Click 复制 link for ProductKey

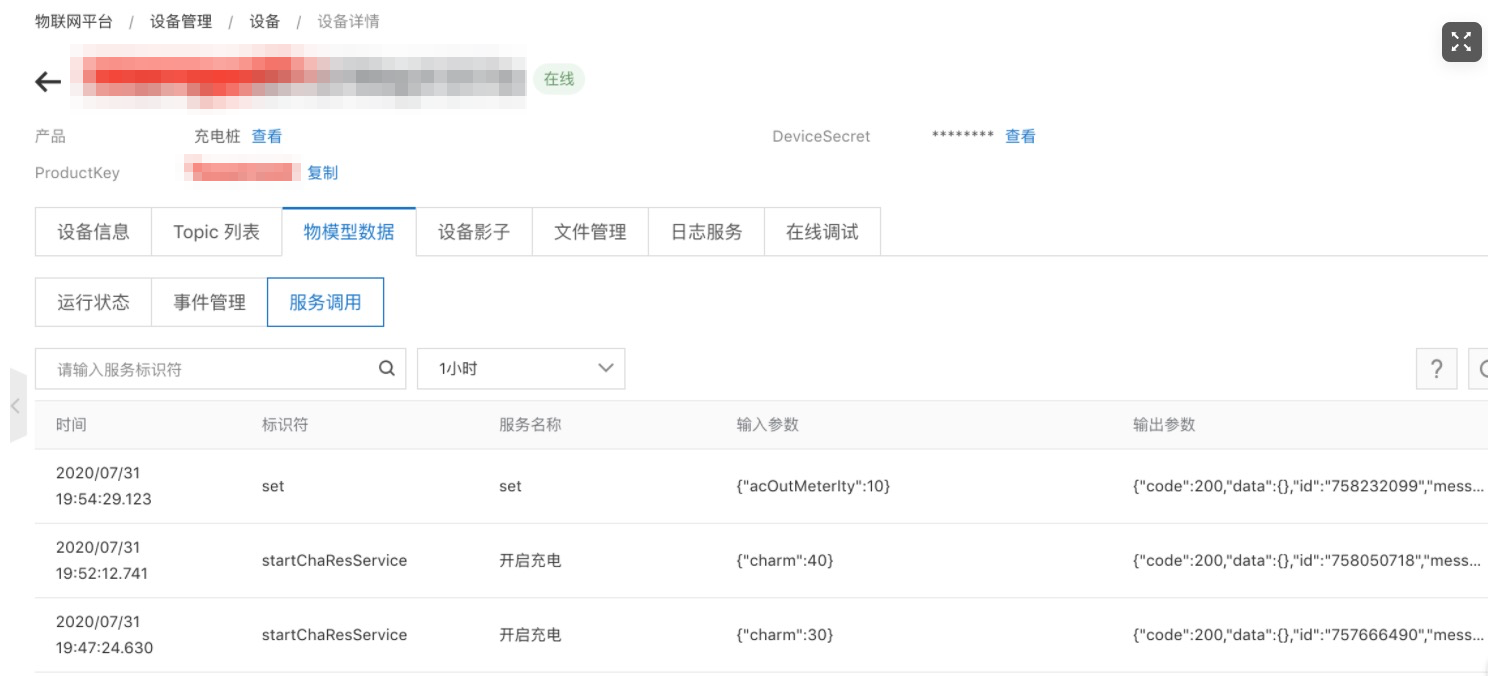click(x=322, y=172)
